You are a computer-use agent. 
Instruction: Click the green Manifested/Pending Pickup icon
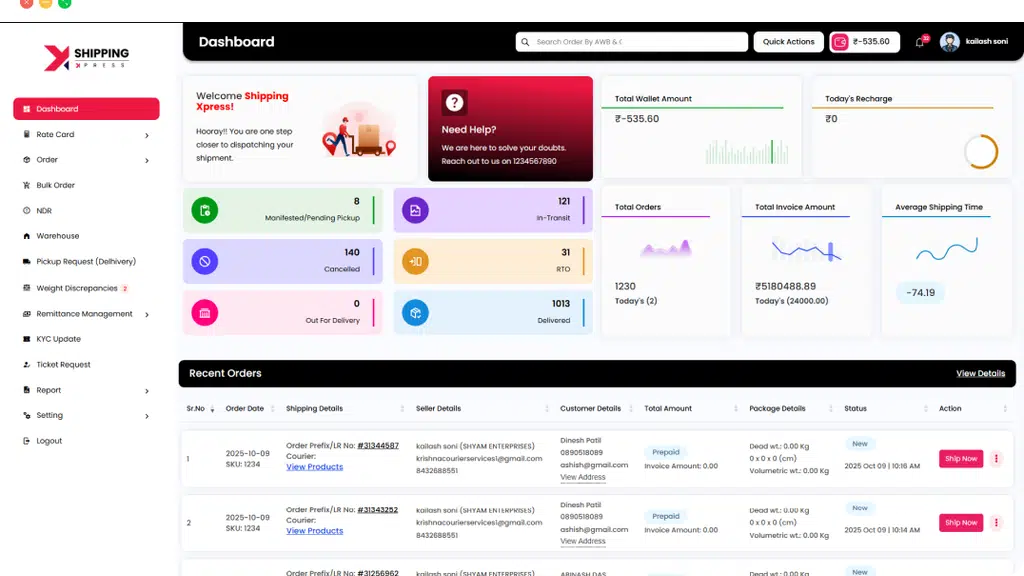point(204,210)
